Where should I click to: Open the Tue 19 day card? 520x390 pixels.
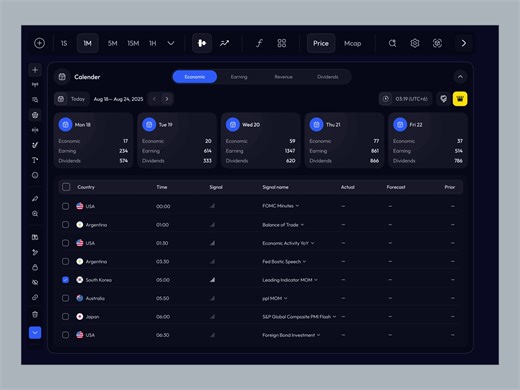[x=177, y=140]
